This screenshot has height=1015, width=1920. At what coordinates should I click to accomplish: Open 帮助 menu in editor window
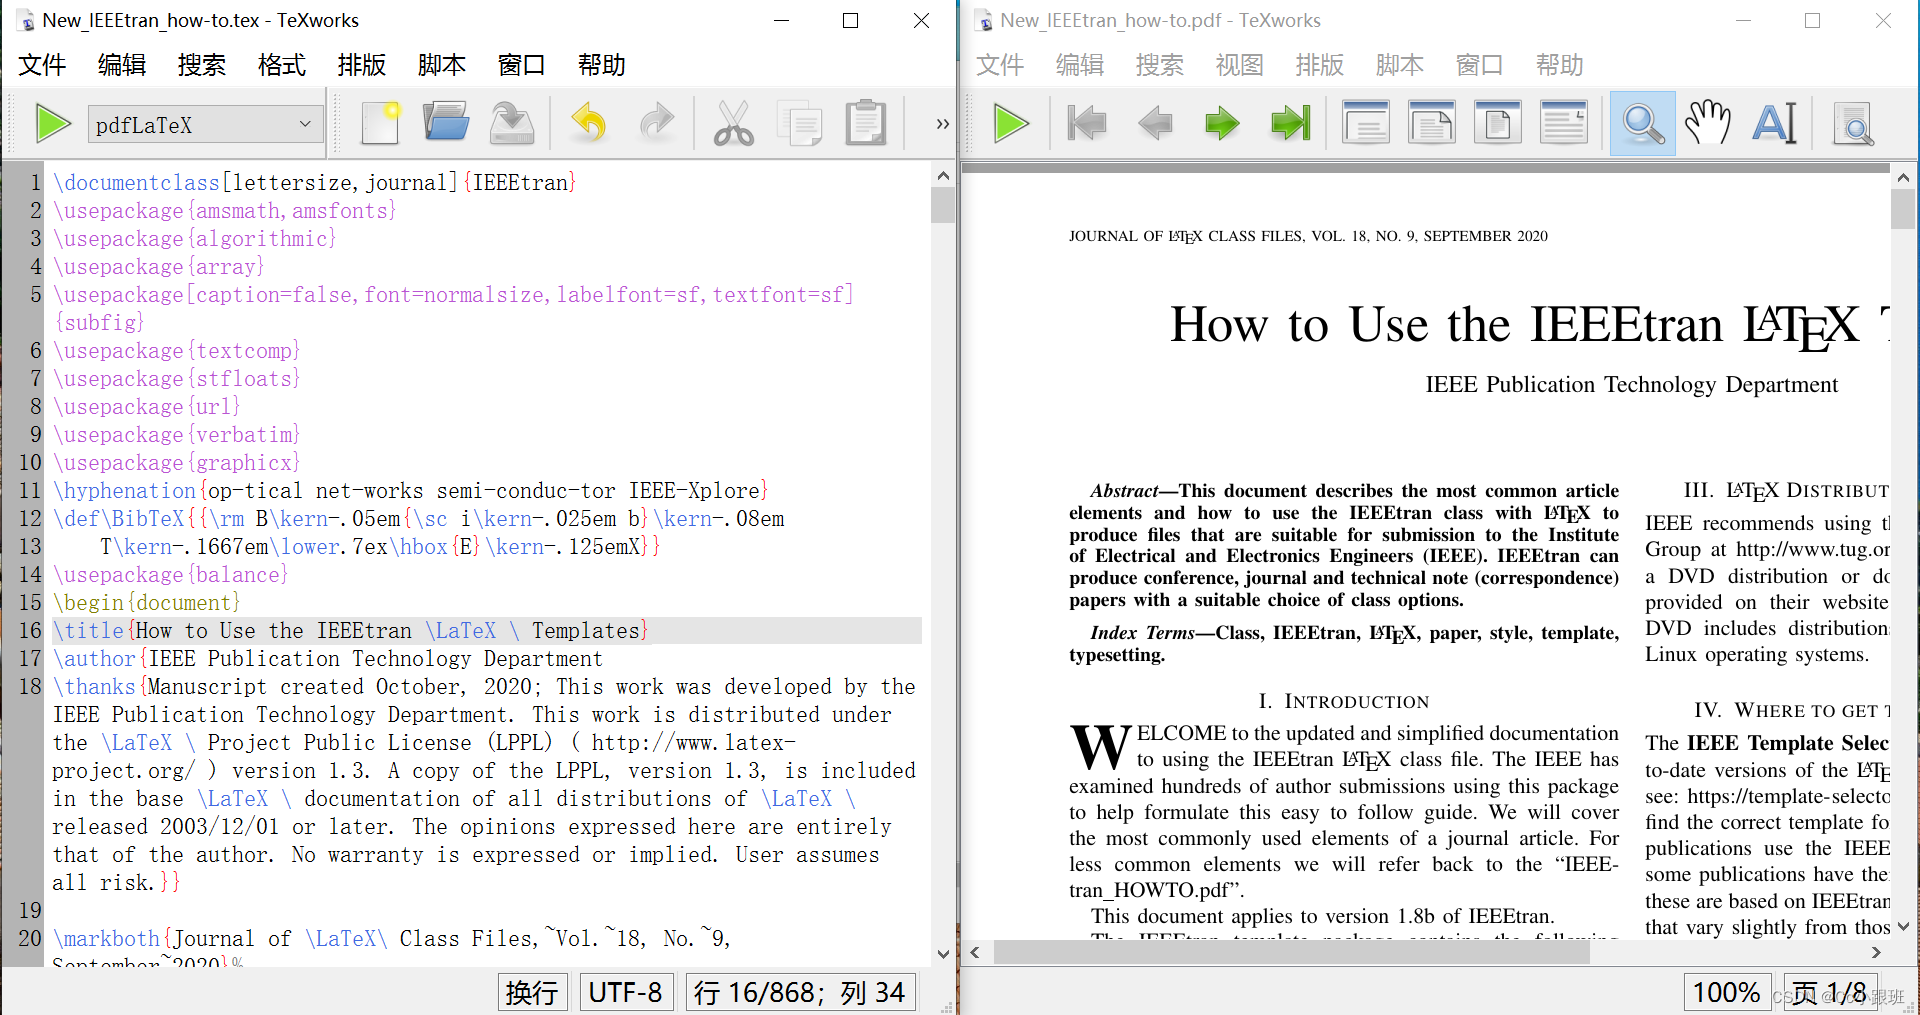pyautogui.click(x=602, y=65)
